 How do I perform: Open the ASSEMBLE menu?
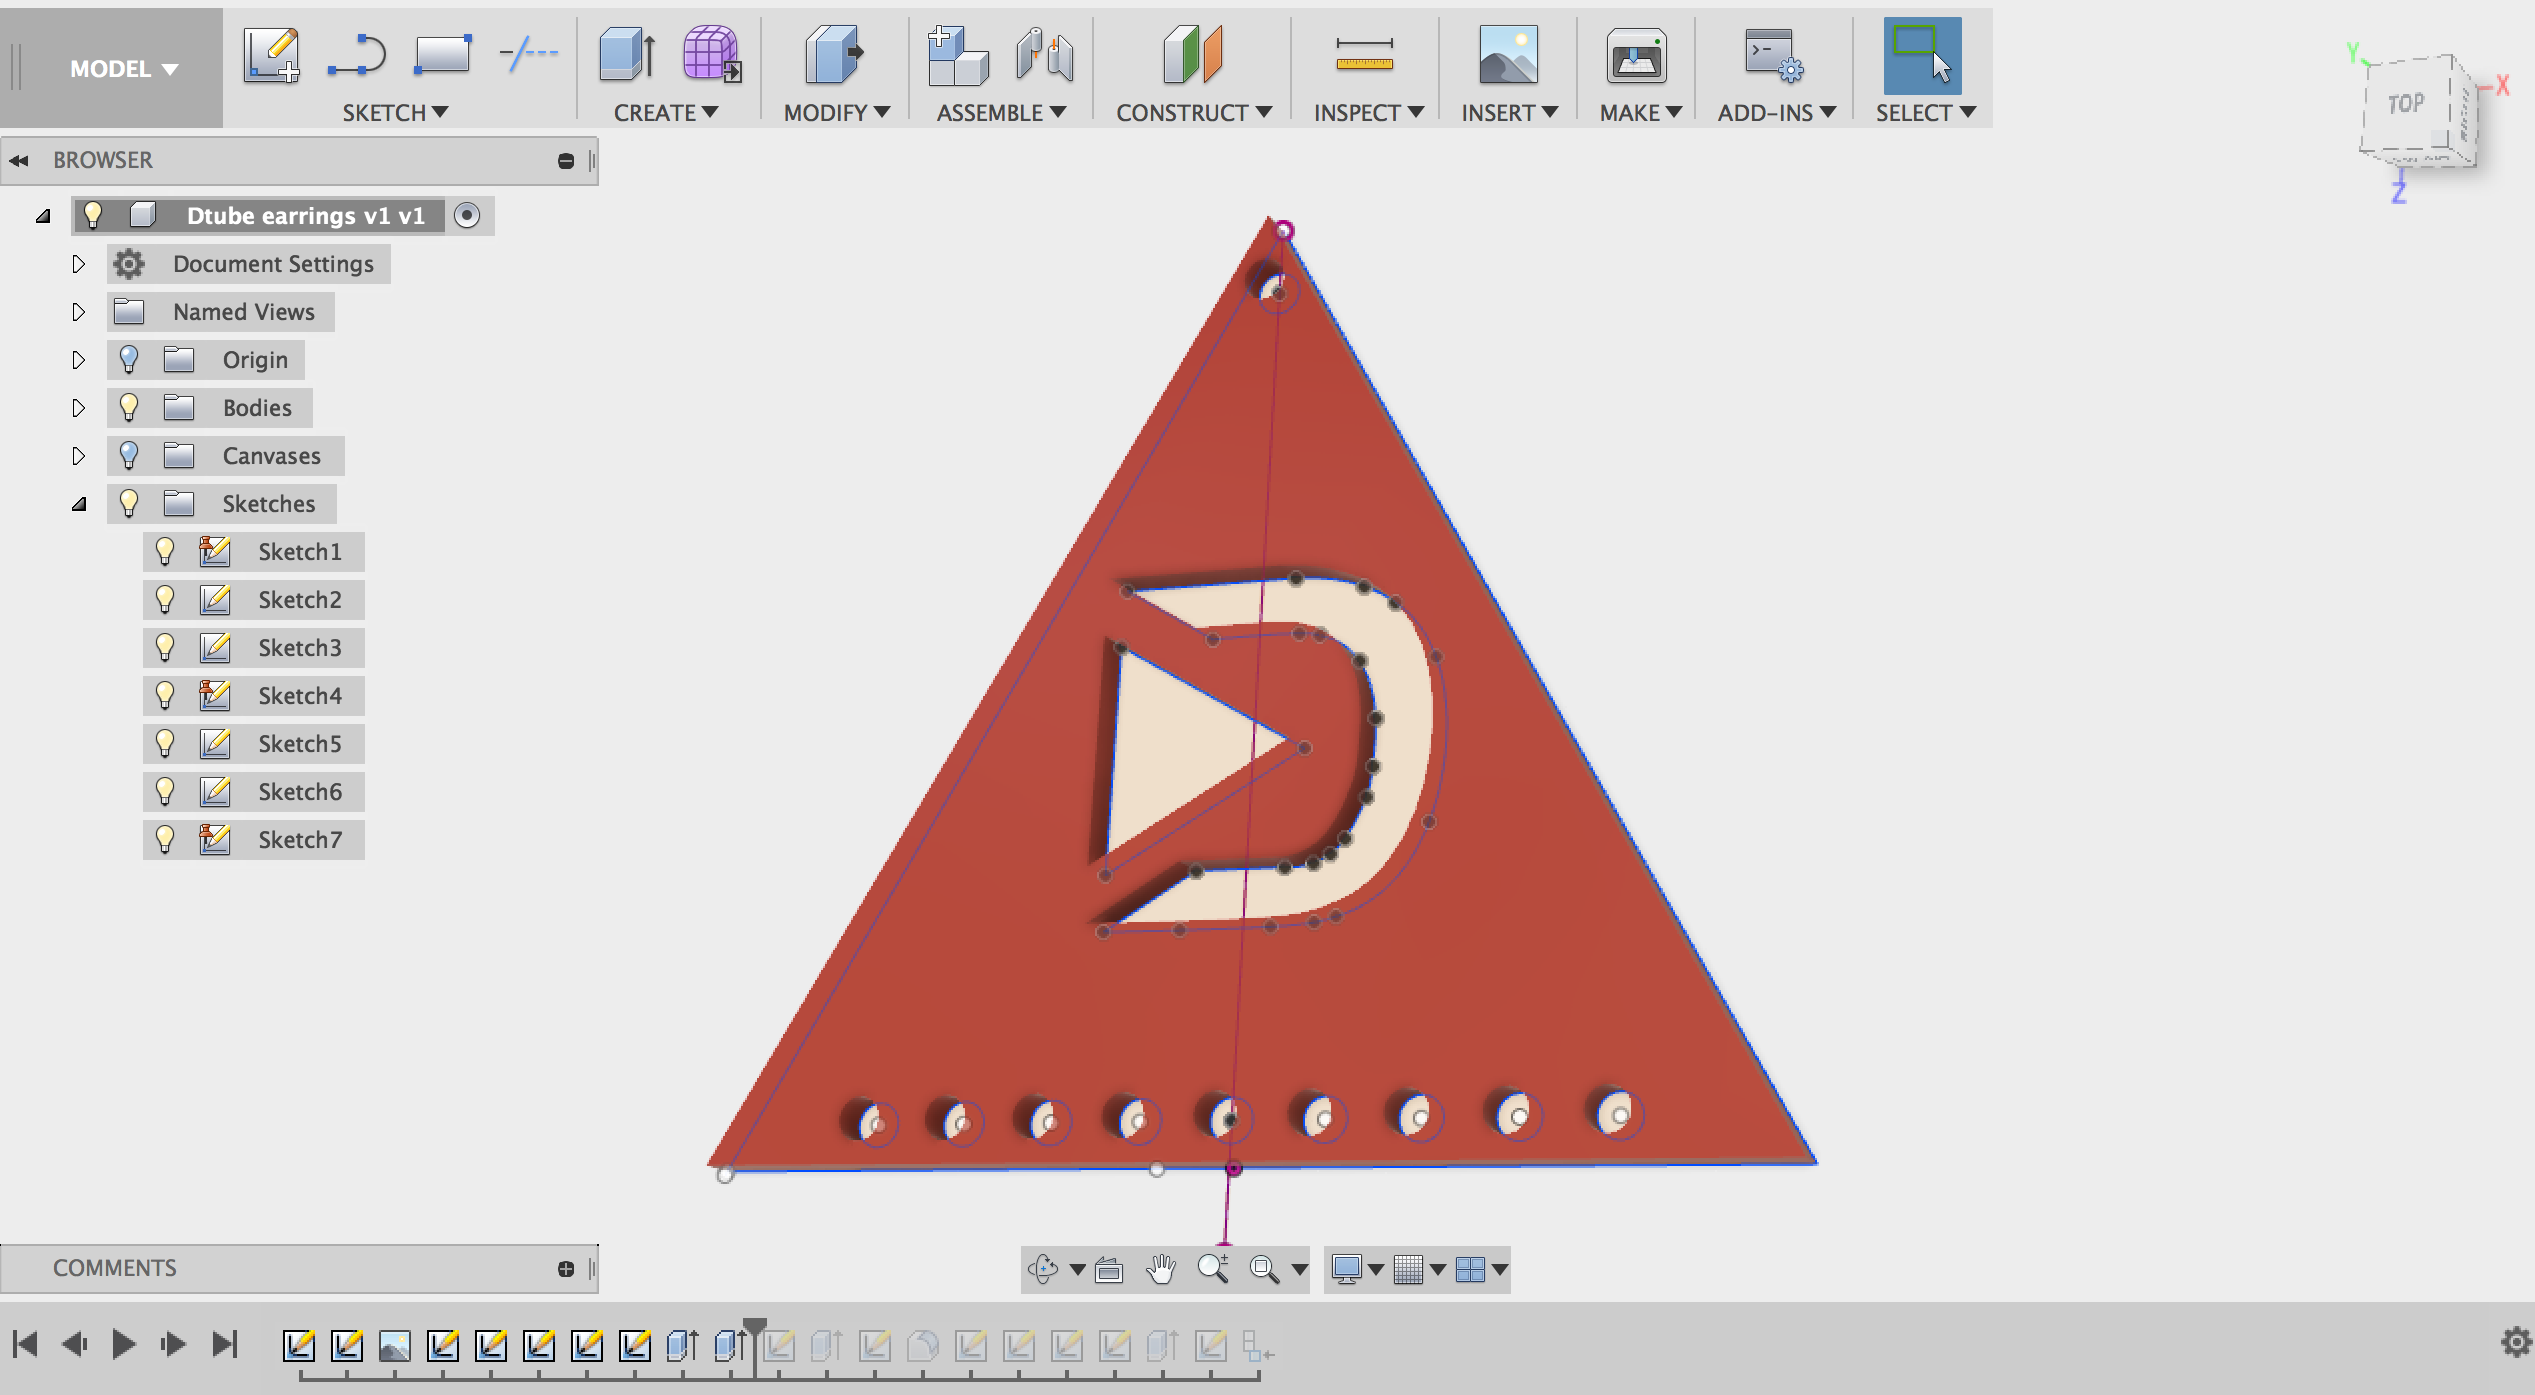point(1001,113)
